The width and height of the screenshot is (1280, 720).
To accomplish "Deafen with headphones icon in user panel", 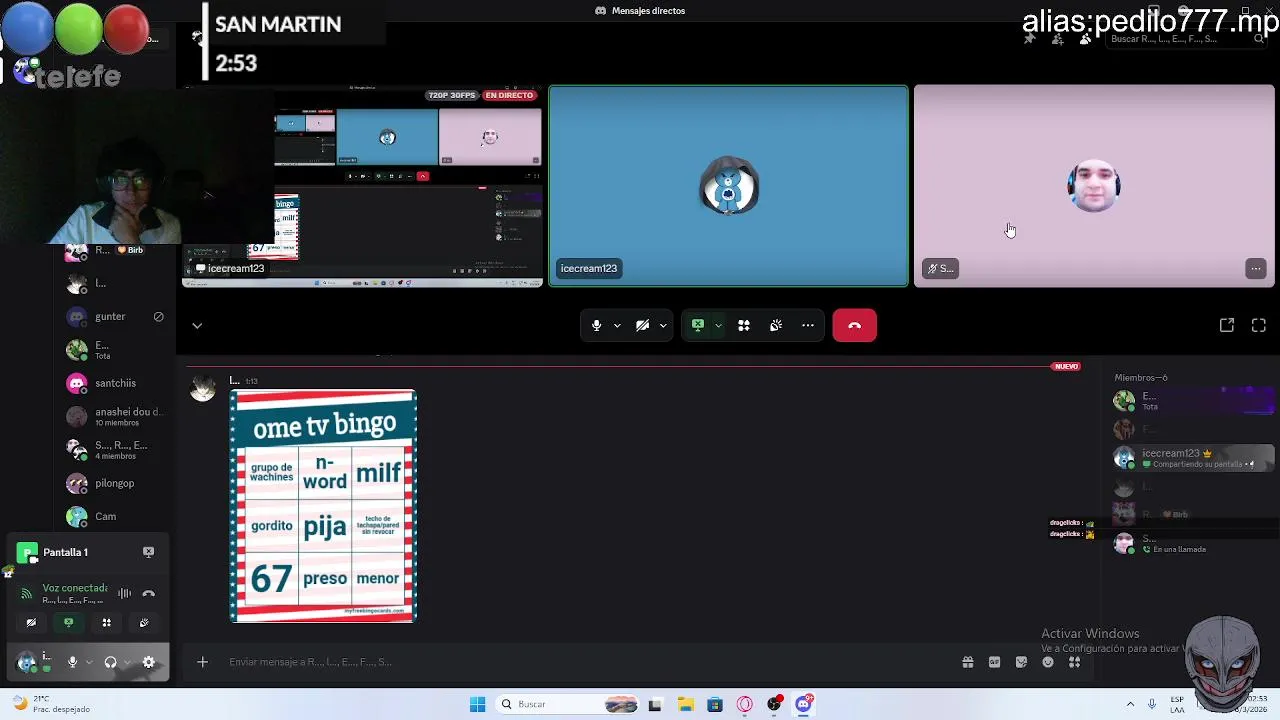I will pos(110,662).
